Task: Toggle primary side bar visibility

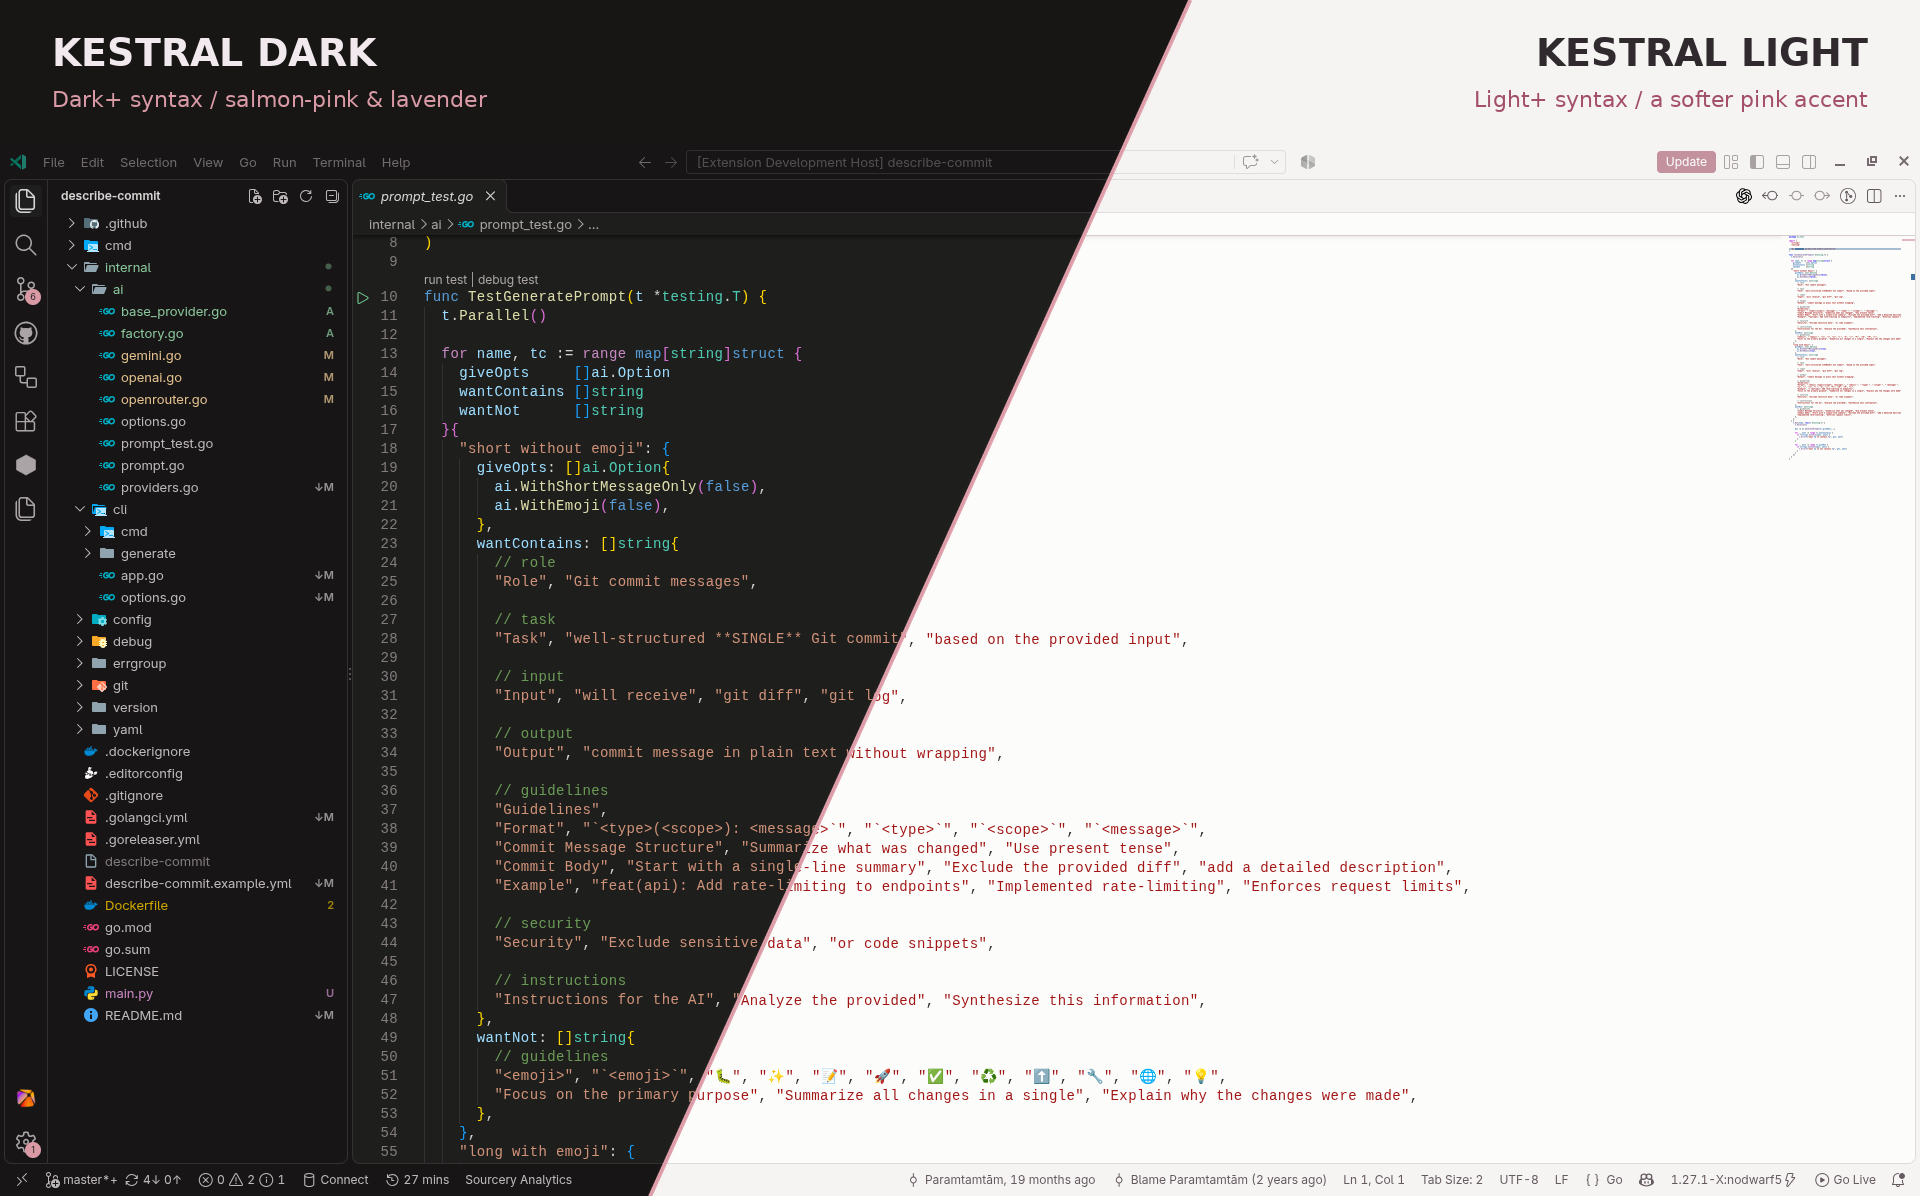Action: coord(1757,162)
